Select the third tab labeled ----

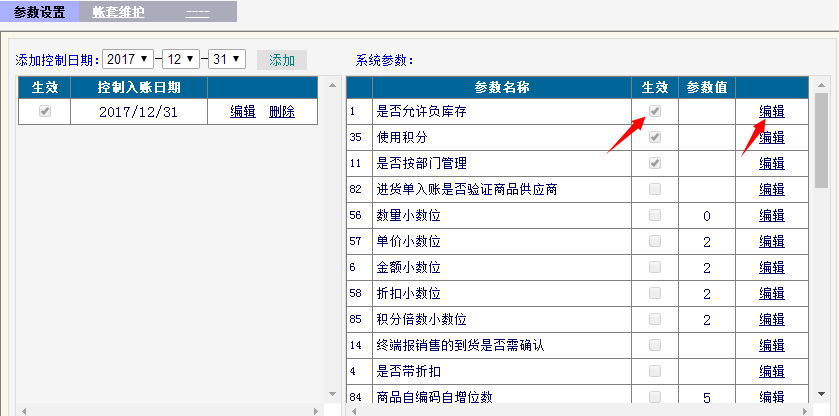tap(197, 12)
